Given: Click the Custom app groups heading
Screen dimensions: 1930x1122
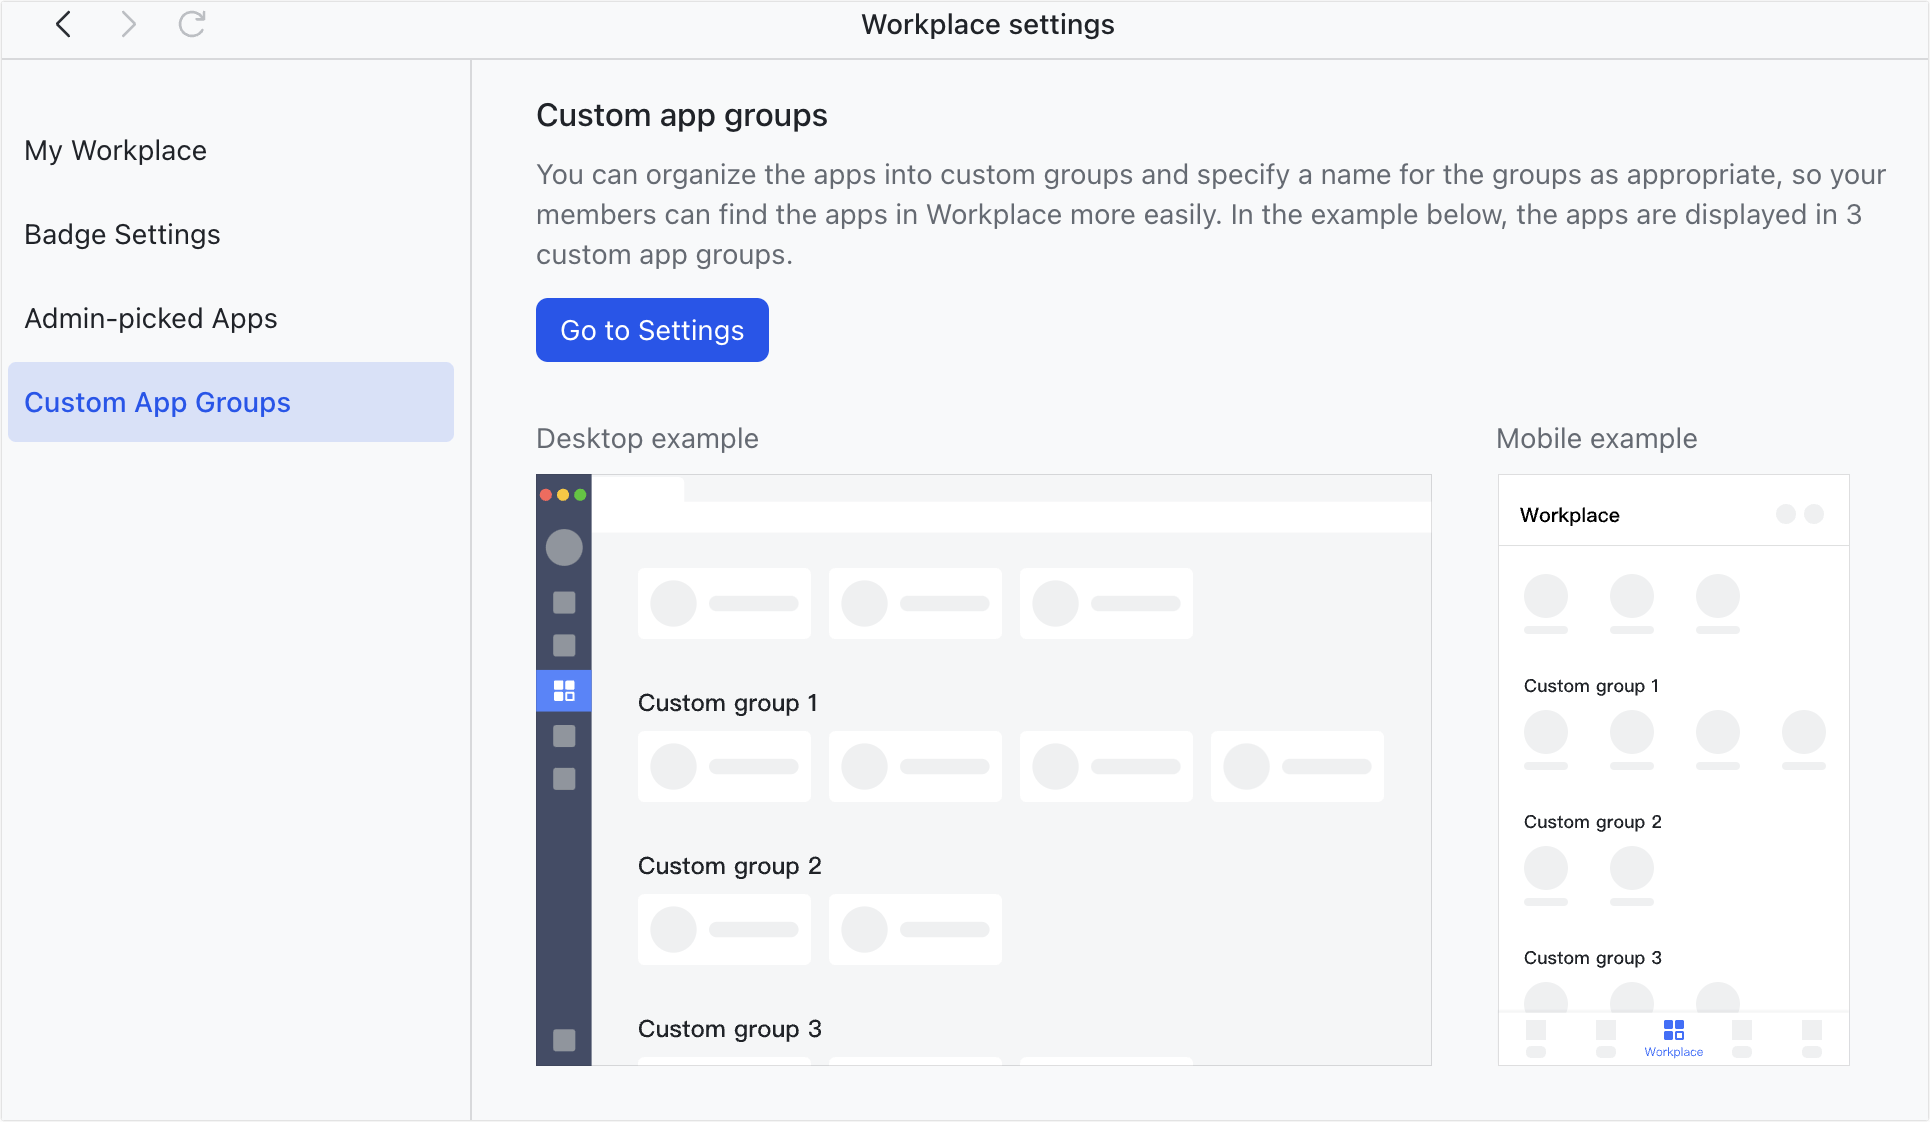Looking at the screenshot, I should (682, 115).
